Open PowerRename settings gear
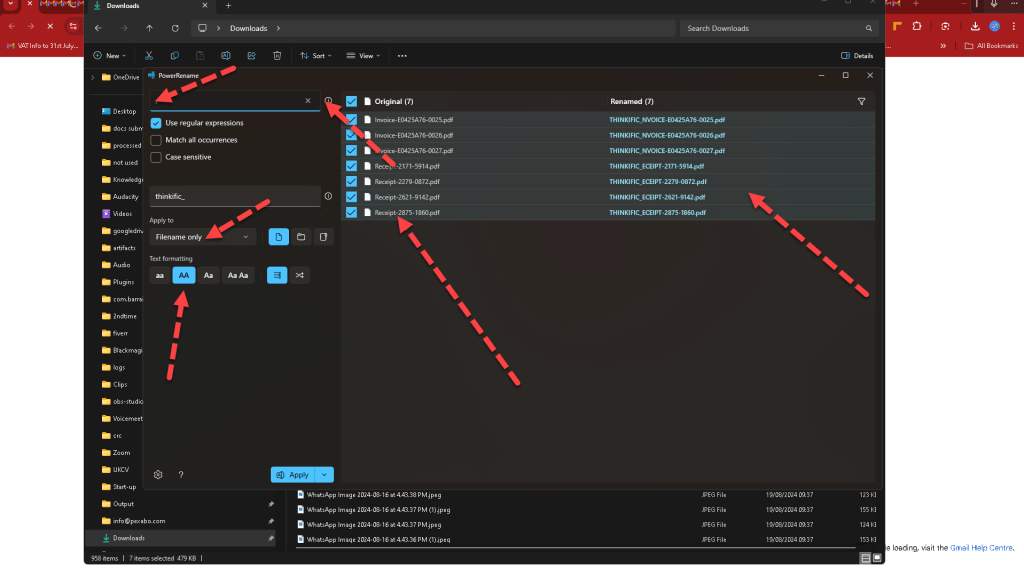1024x568 pixels. [158, 475]
